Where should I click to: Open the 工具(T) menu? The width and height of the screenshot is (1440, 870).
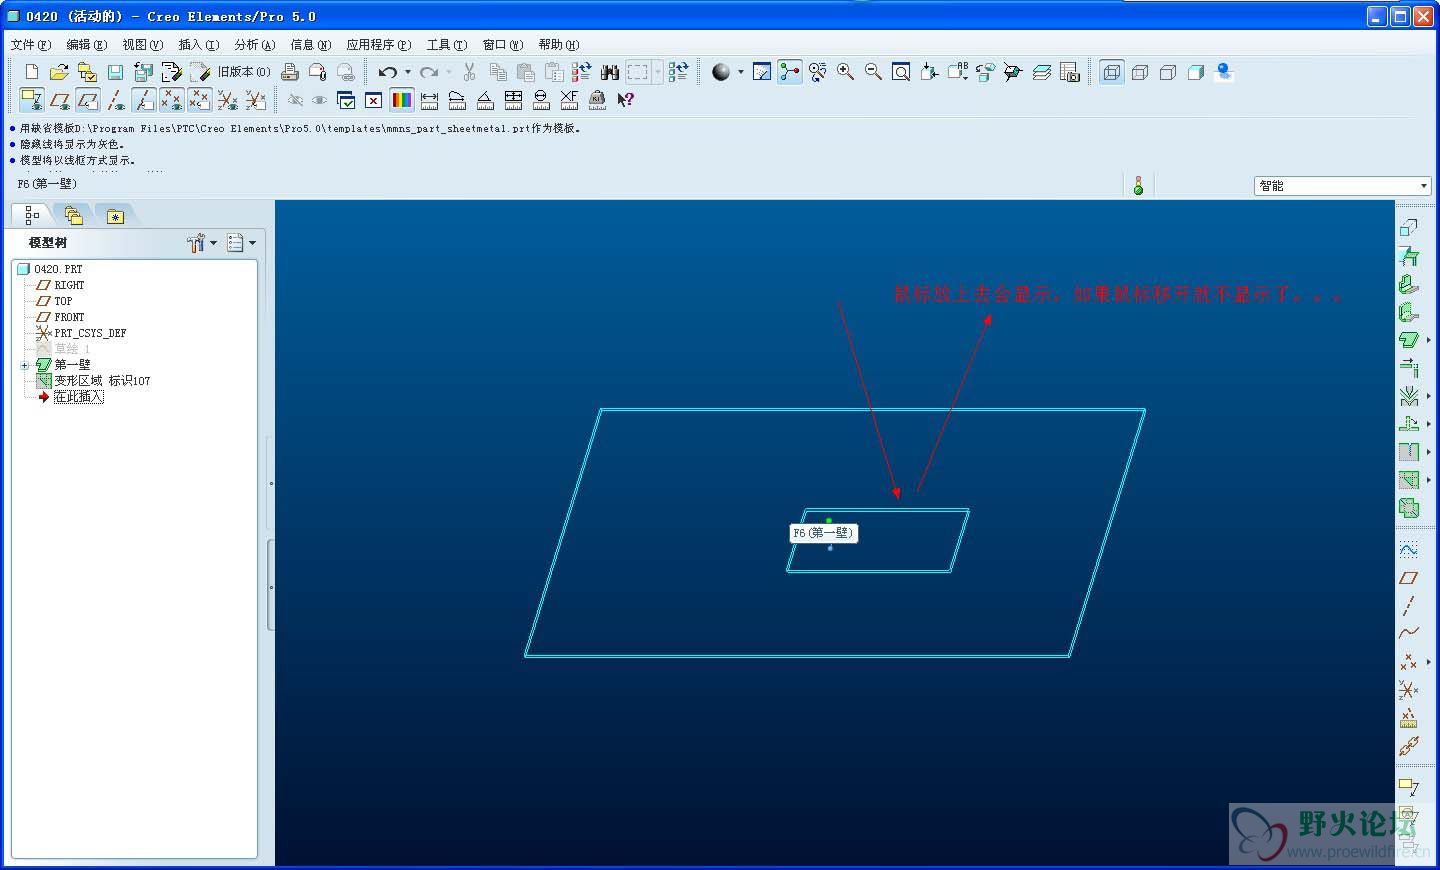tap(447, 45)
